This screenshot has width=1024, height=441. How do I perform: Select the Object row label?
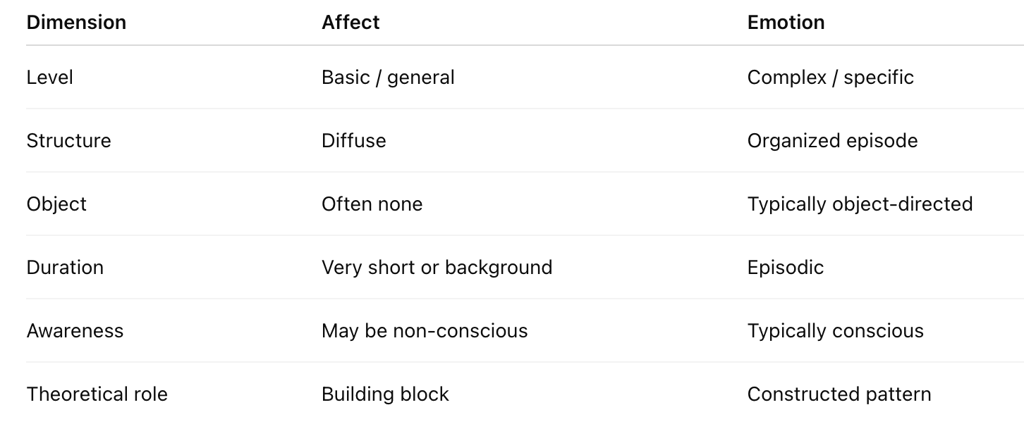(56, 204)
